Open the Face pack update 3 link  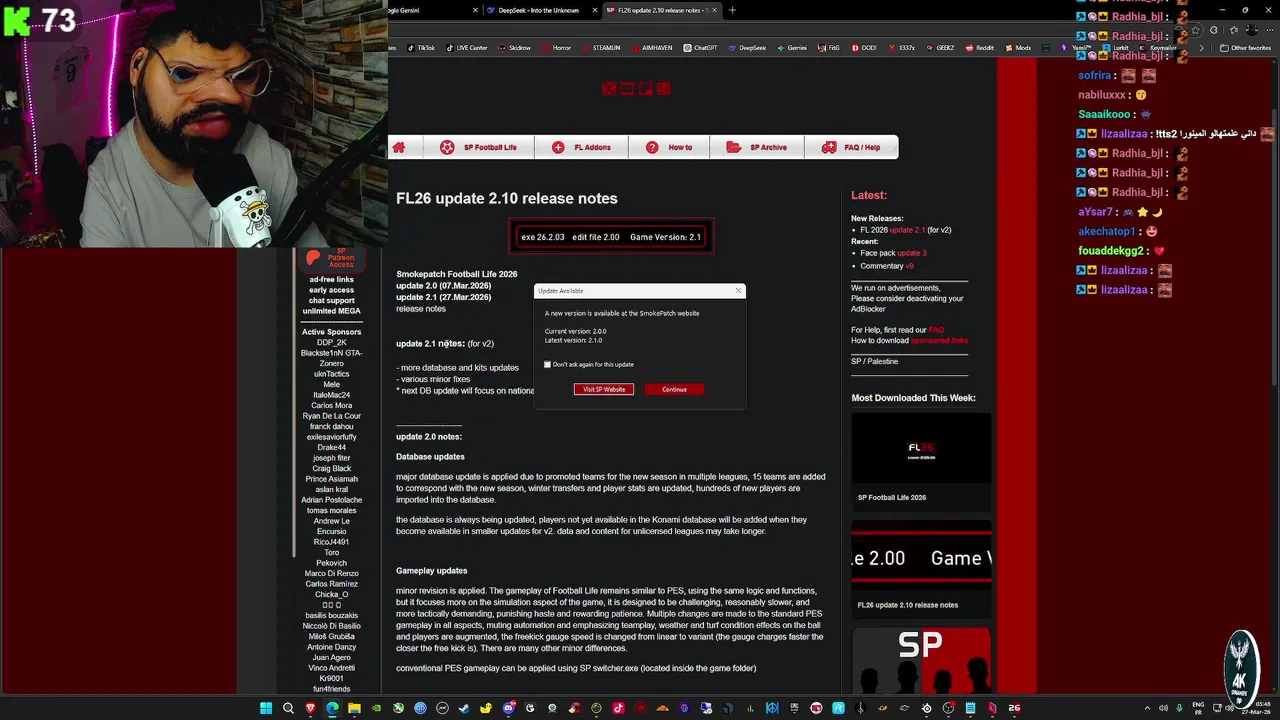[911, 253]
